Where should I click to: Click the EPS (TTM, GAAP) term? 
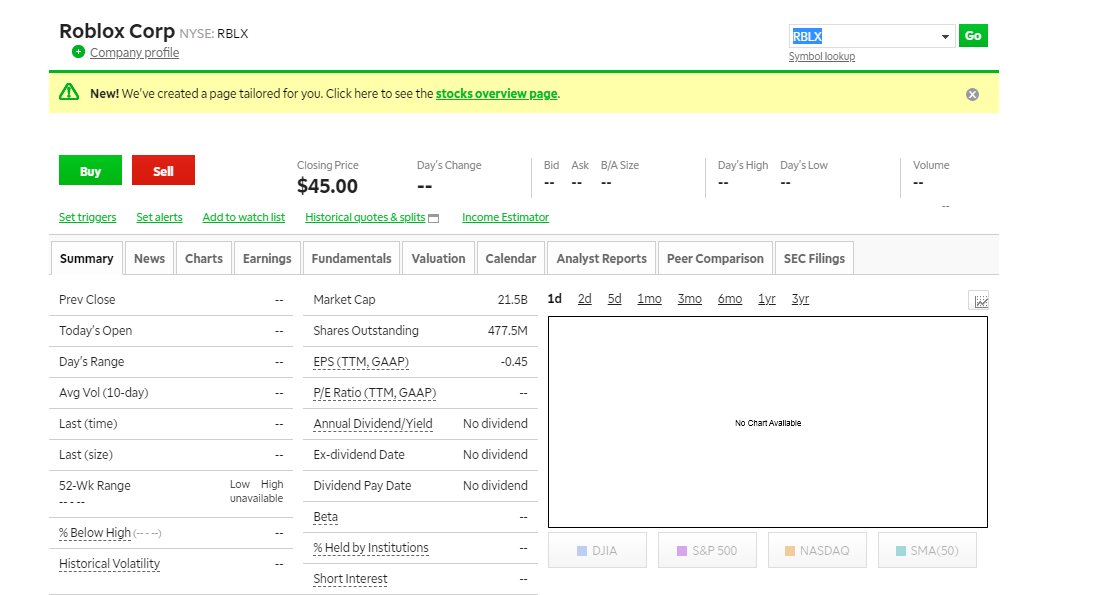click(361, 362)
